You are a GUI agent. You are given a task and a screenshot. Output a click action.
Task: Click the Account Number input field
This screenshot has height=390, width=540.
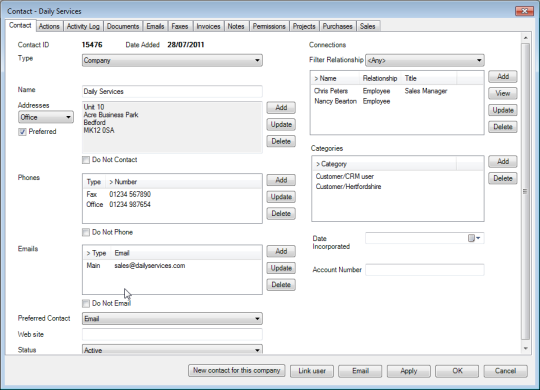point(425,270)
